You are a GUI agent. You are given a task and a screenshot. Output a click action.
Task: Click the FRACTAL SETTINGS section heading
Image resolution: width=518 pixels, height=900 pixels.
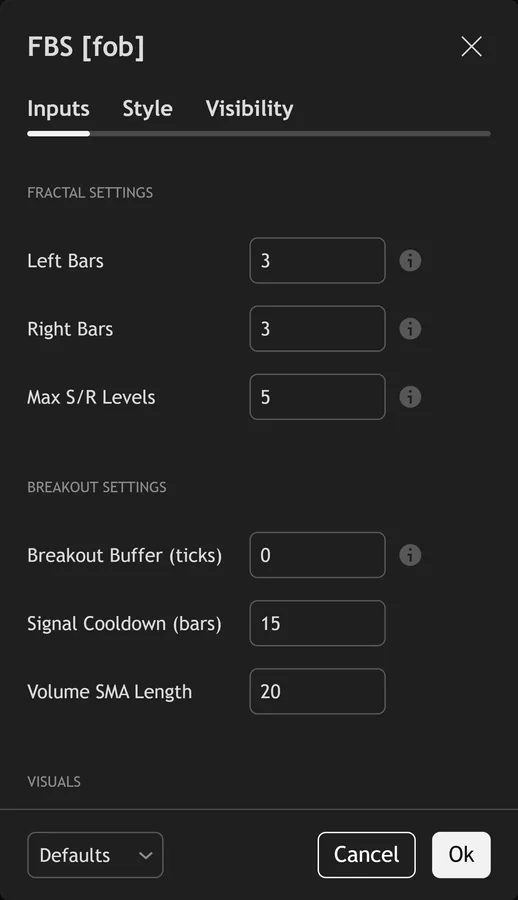[x=90, y=192]
